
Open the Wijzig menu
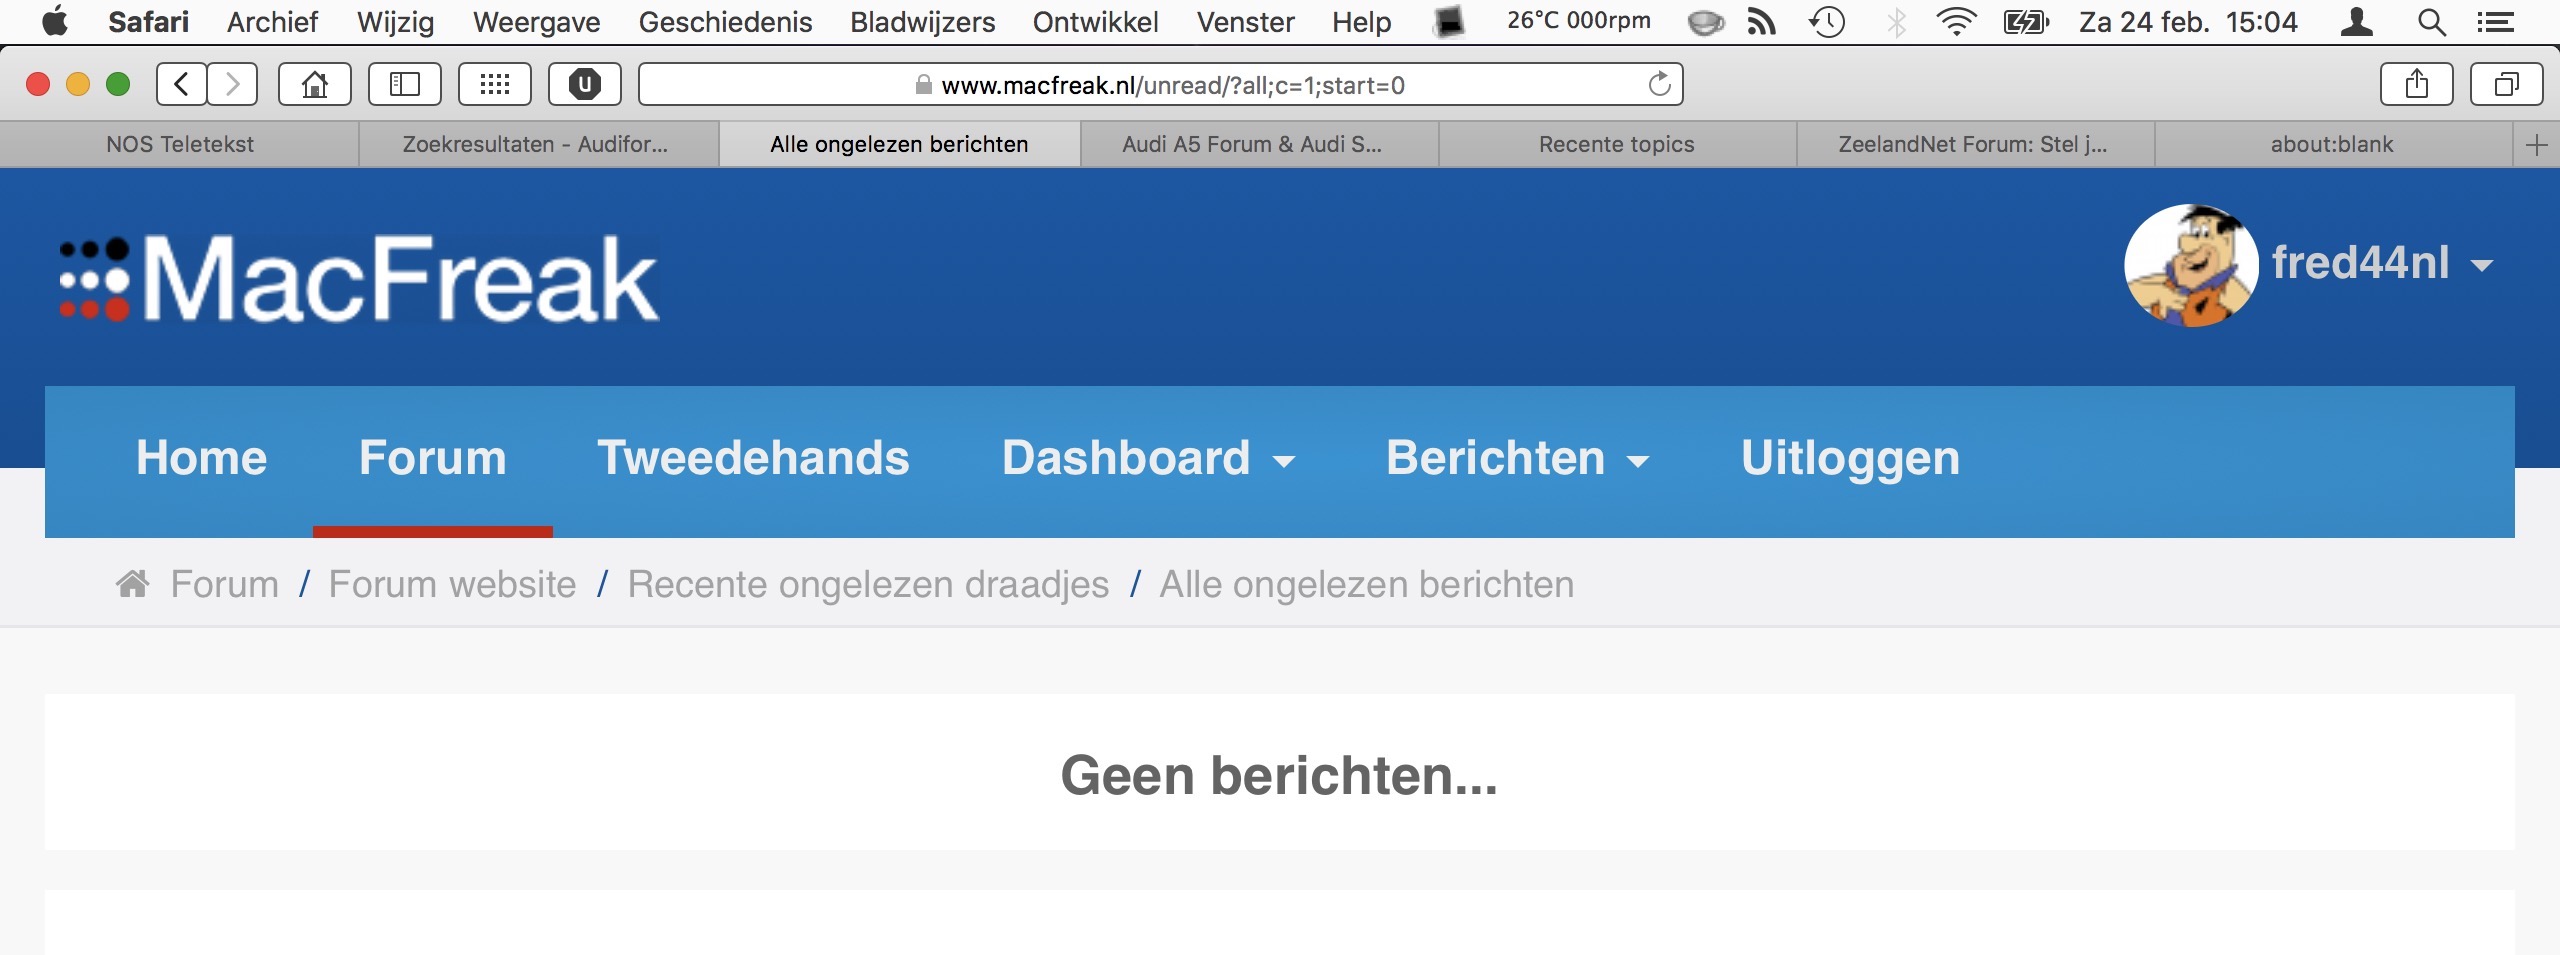[396, 22]
